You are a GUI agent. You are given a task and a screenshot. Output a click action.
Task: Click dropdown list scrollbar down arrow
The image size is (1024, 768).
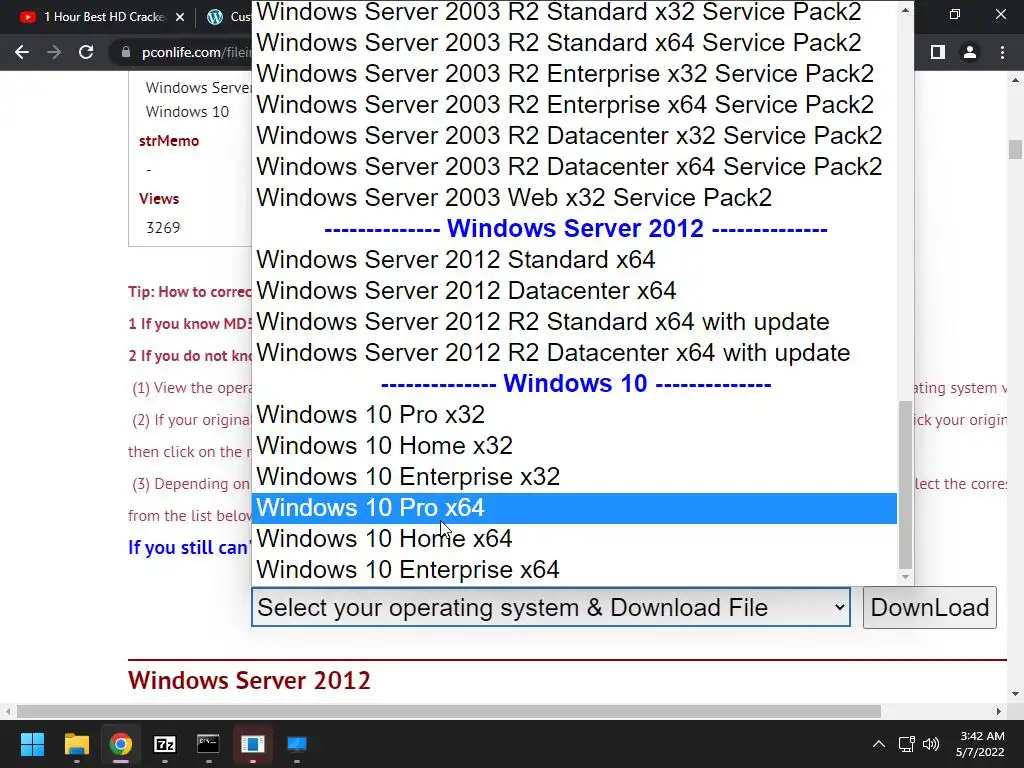click(905, 577)
